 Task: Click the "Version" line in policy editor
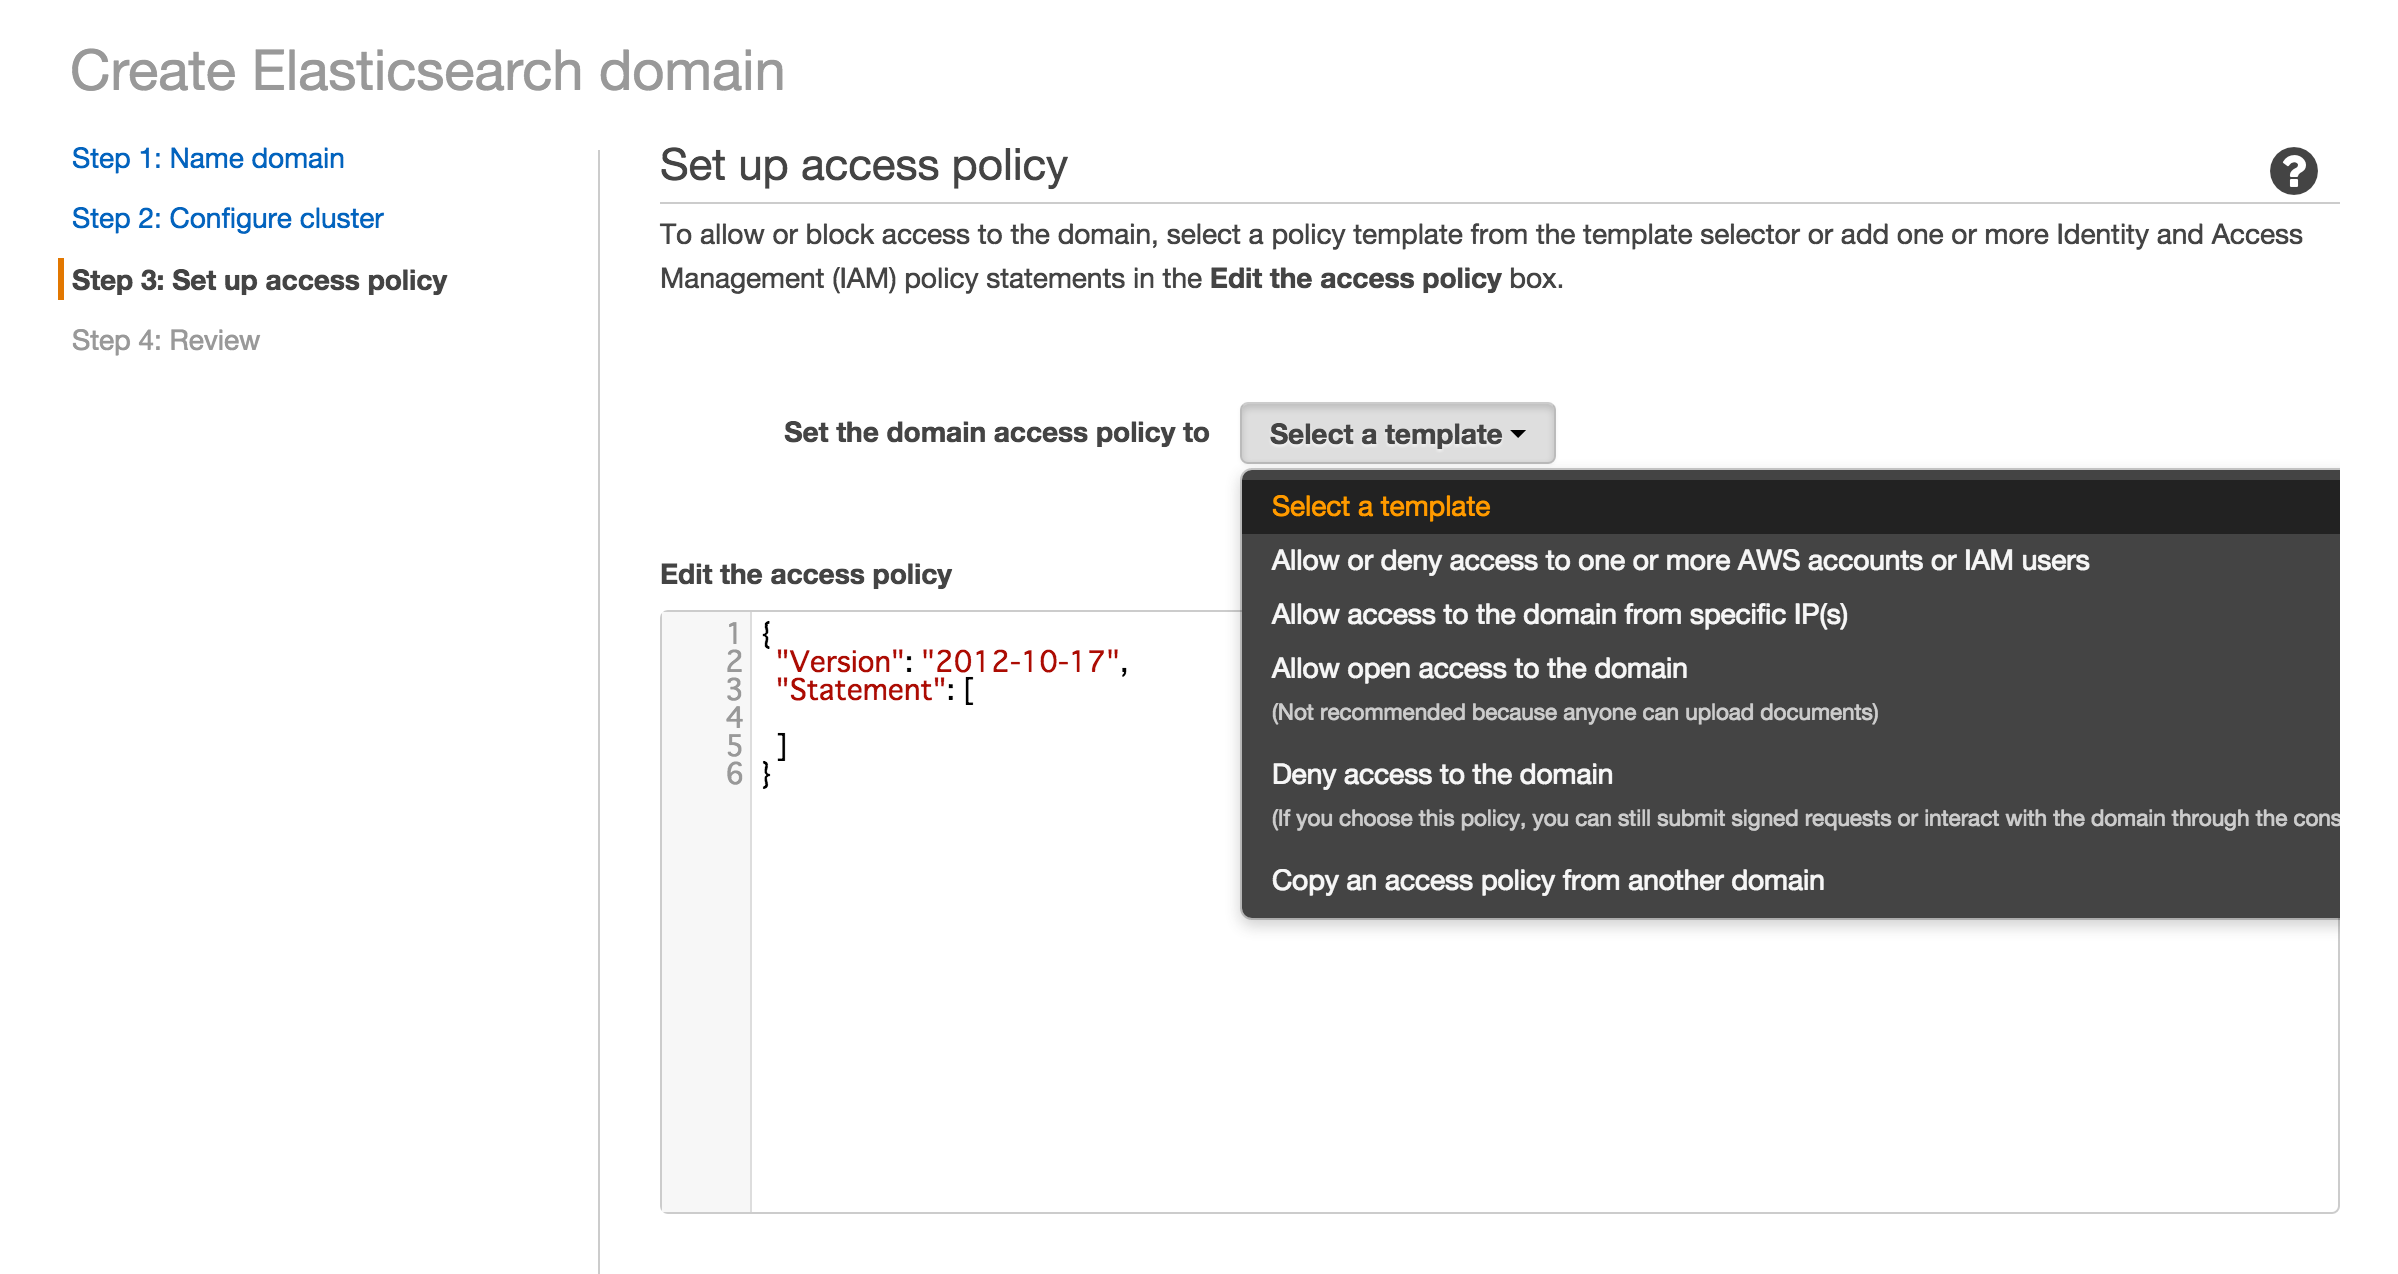[951, 661]
